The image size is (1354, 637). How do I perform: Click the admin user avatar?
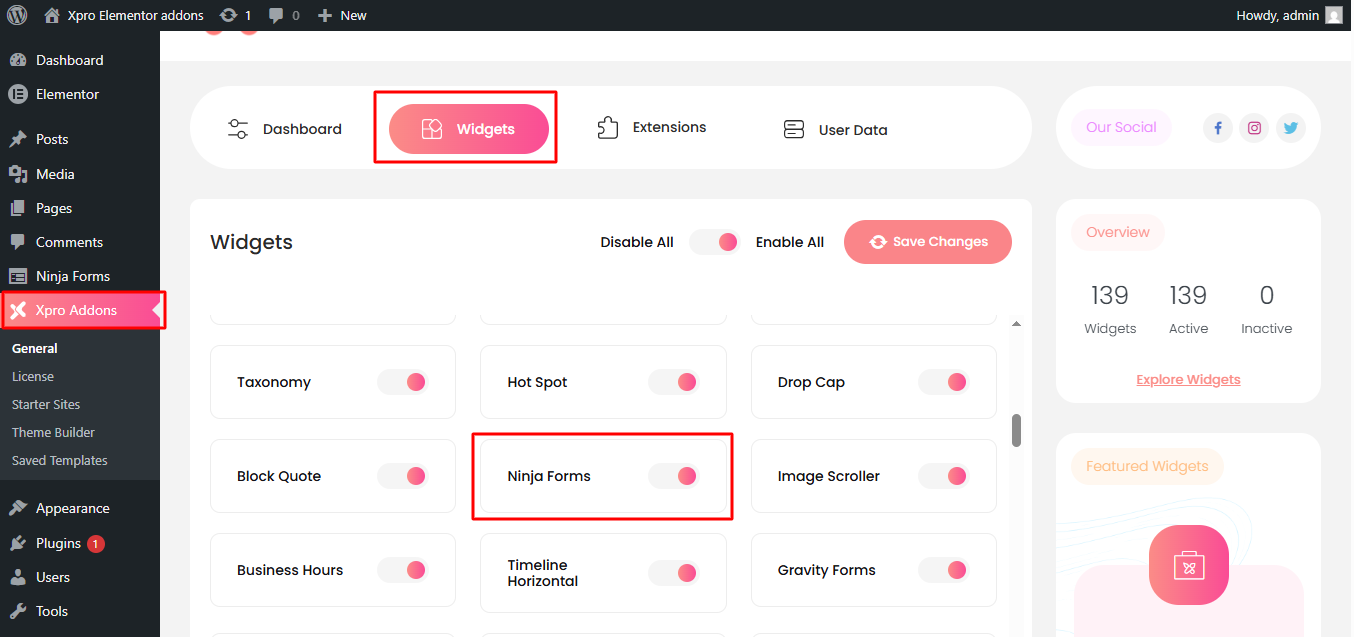click(x=1334, y=15)
